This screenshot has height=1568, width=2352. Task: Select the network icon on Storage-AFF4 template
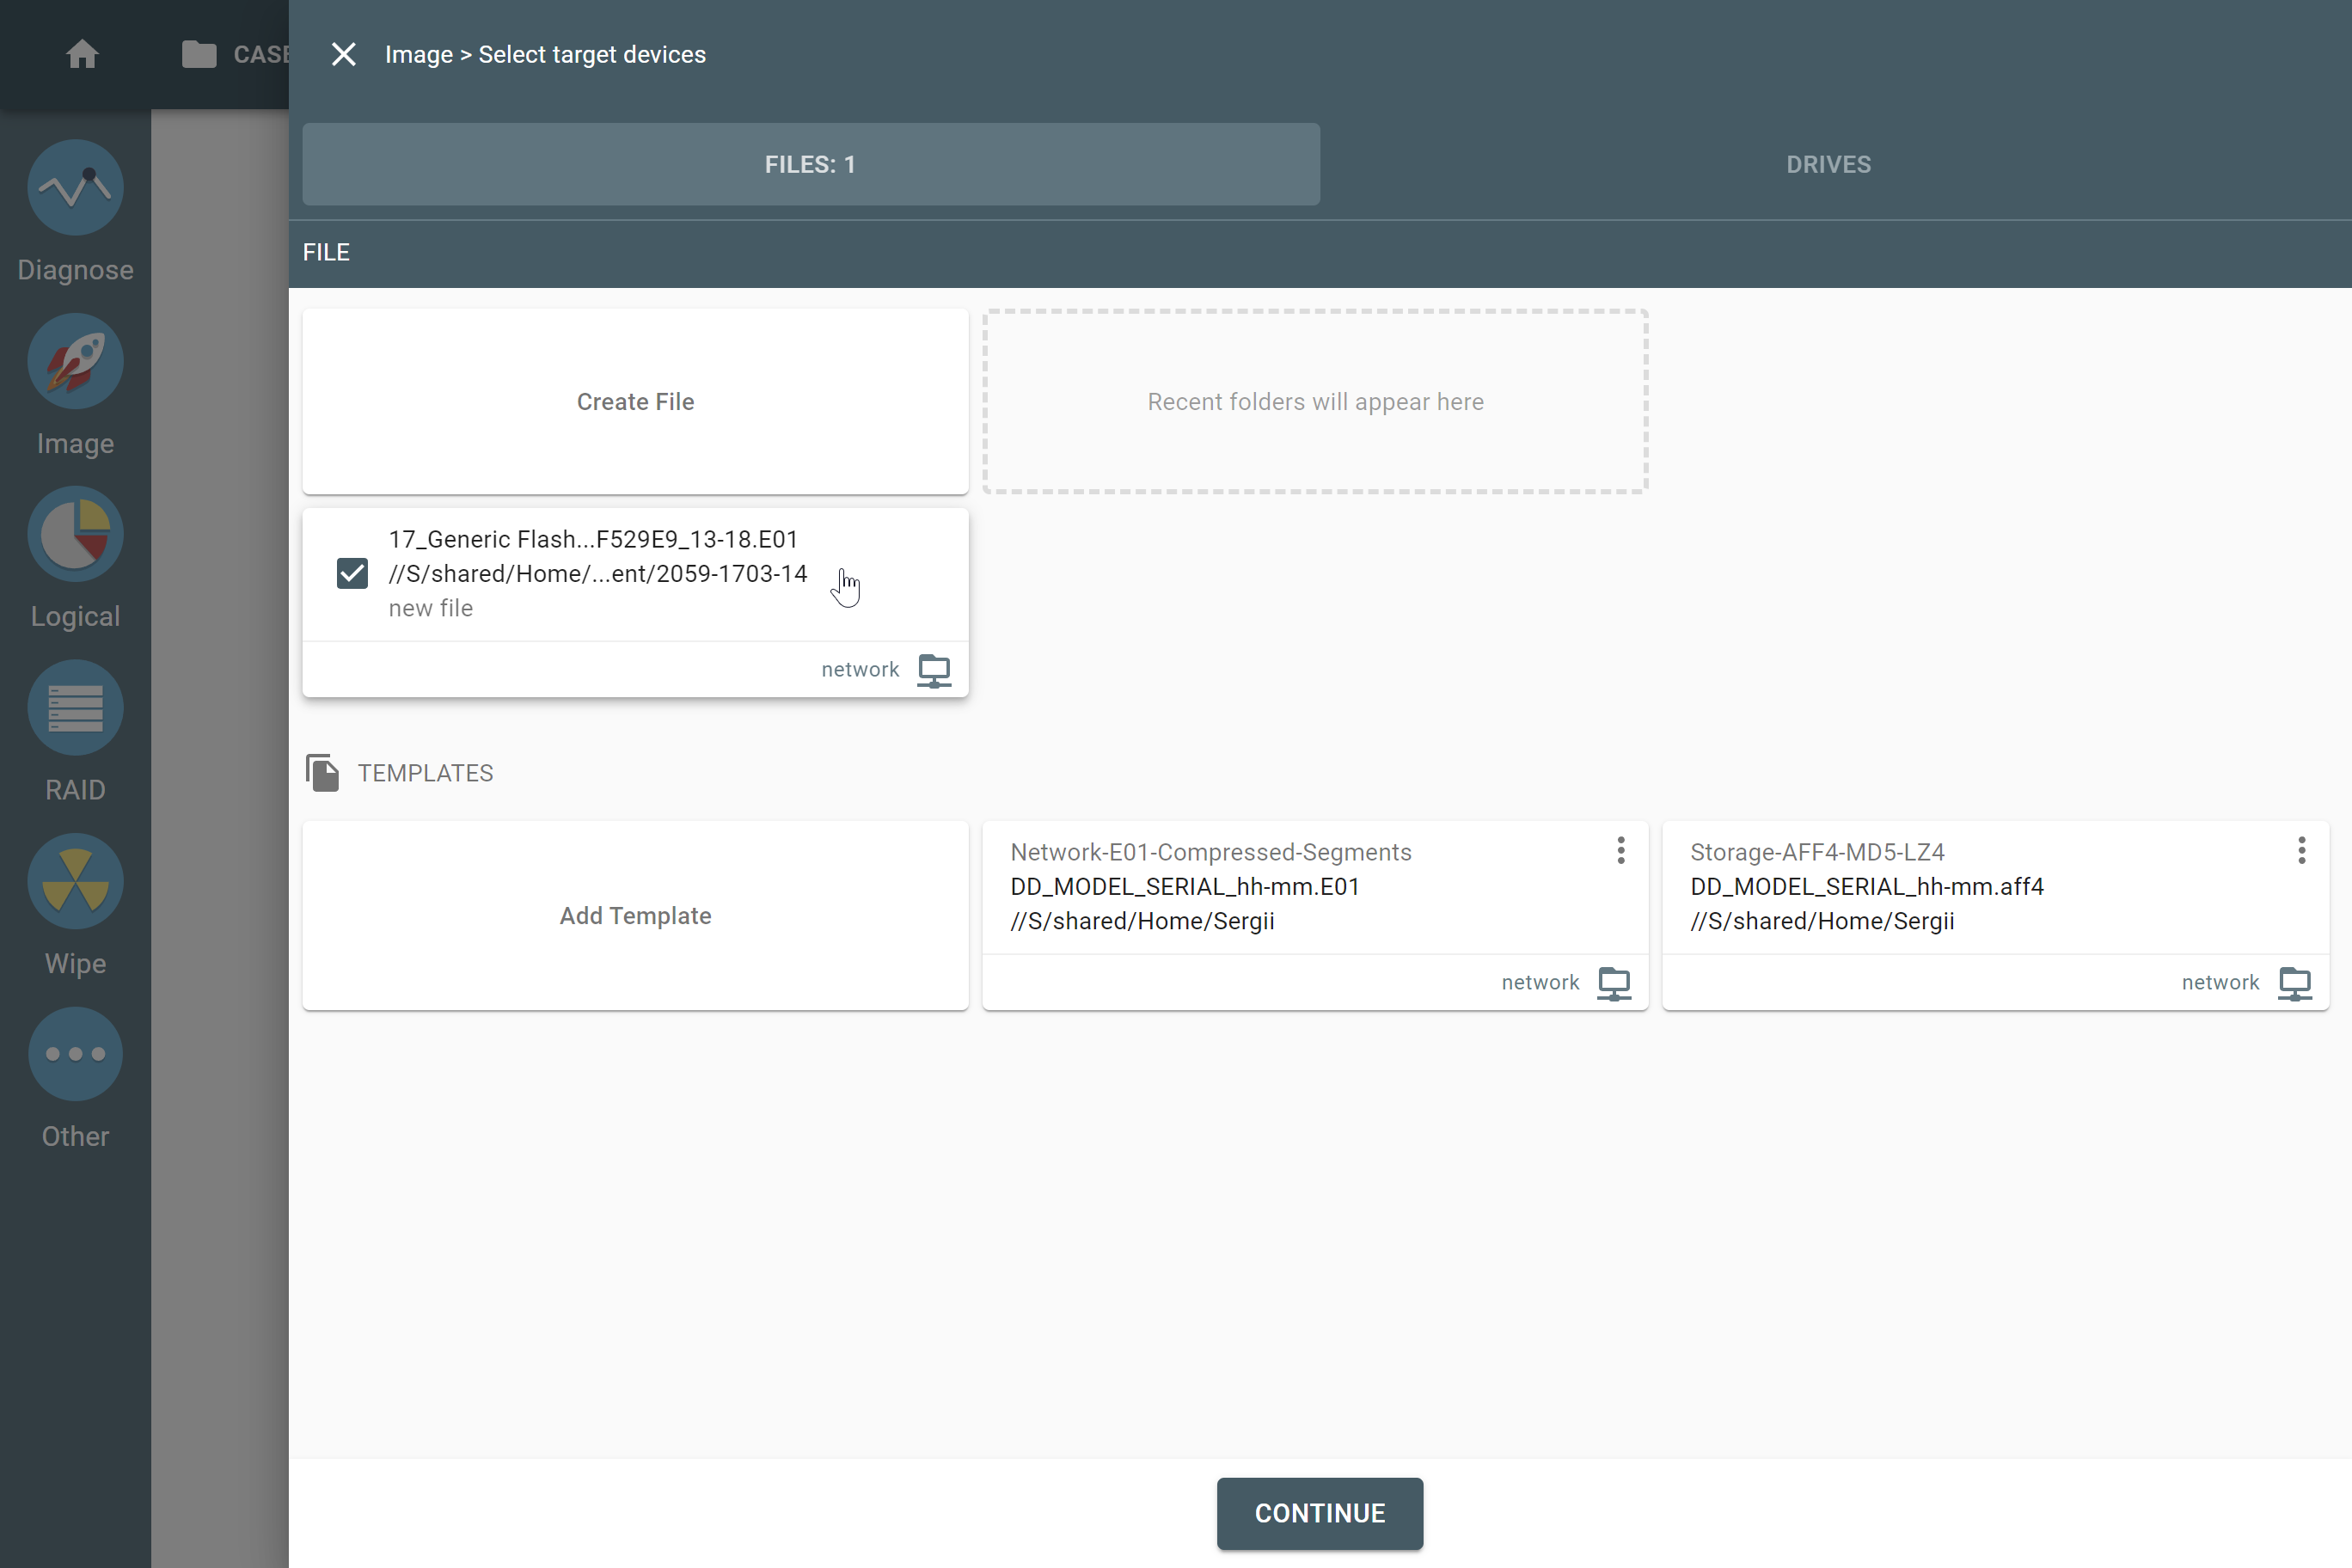click(x=2296, y=982)
